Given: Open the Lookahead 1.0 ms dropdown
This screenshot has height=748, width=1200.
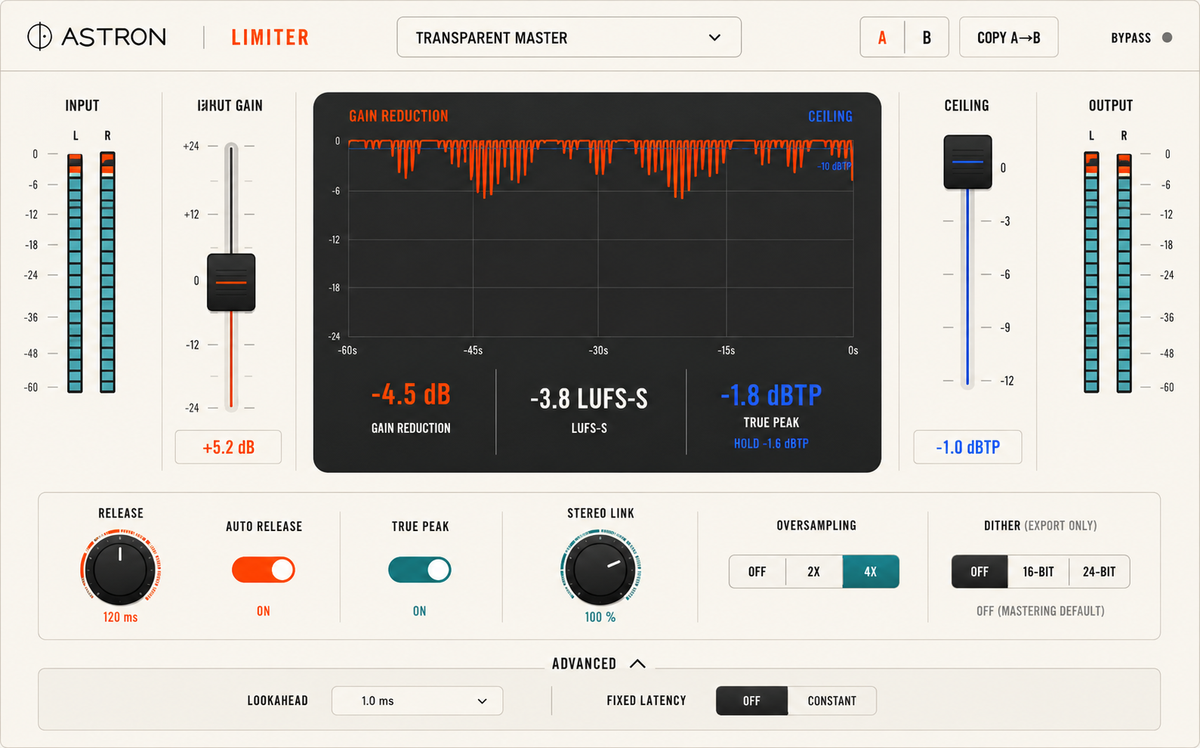Looking at the screenshot, I should click(x=417, y=701).
